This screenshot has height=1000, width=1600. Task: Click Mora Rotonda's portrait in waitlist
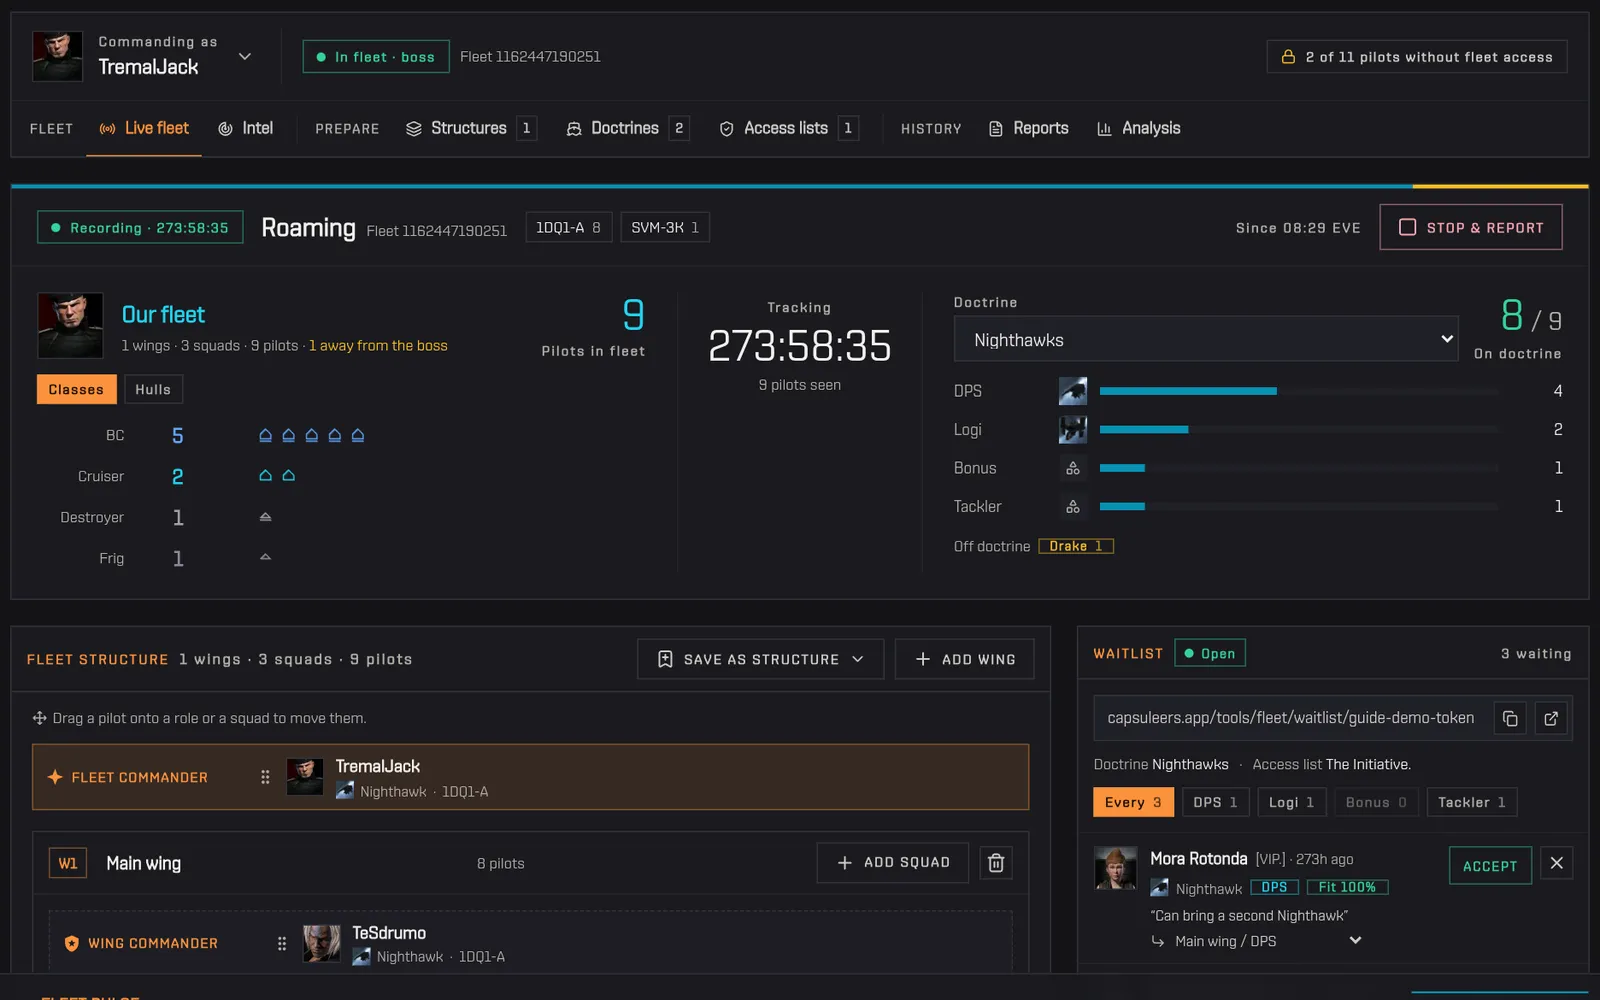pos(1115,868)
